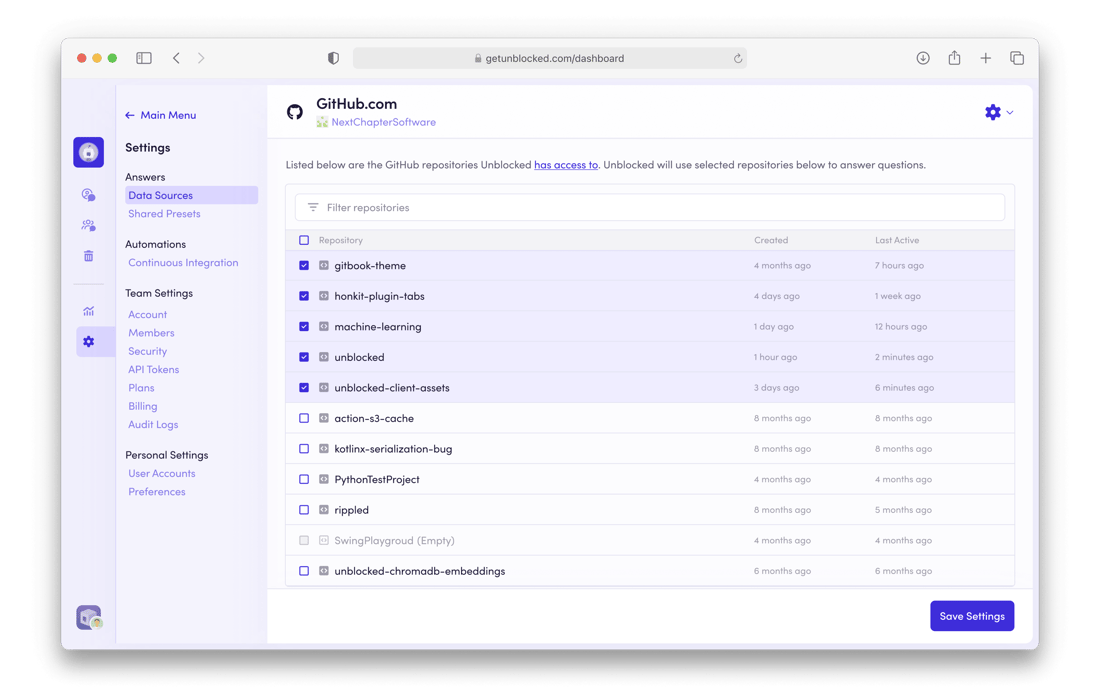Click the Share icon in Safari toolbar
The height and width of the screenshot is (695, 1100).
click(954, 58)
